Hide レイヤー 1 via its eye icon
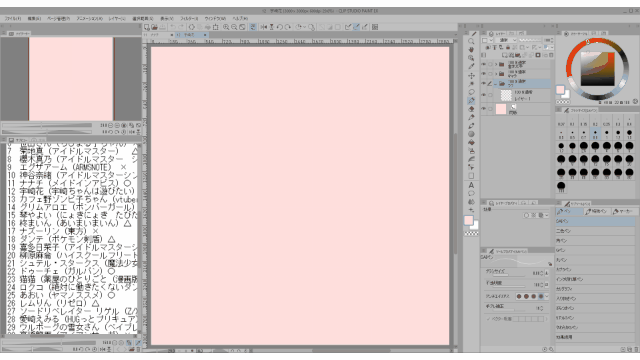 (x=484, y=95)
